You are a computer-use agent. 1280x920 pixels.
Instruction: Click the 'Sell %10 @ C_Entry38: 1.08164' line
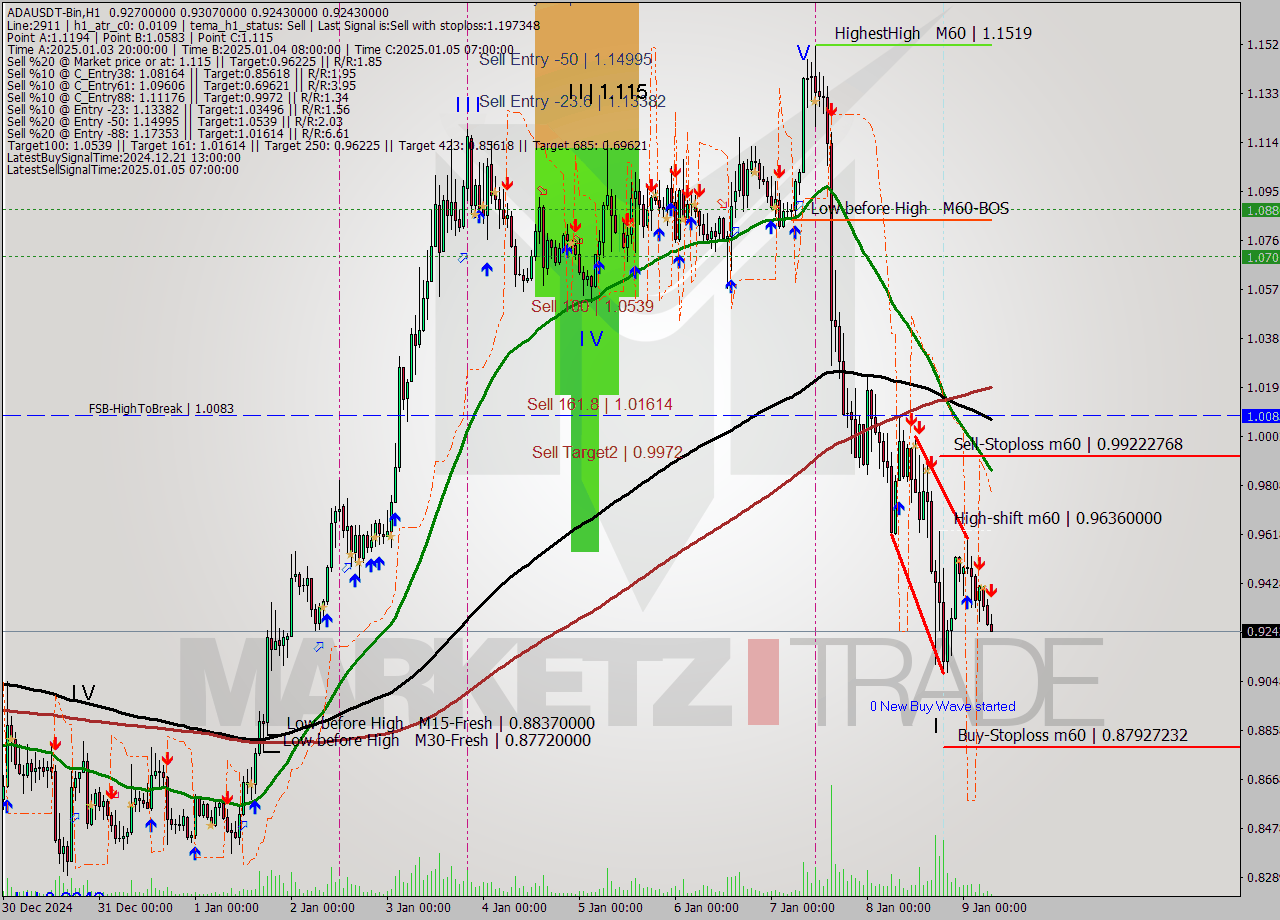[x=181, y=74]
